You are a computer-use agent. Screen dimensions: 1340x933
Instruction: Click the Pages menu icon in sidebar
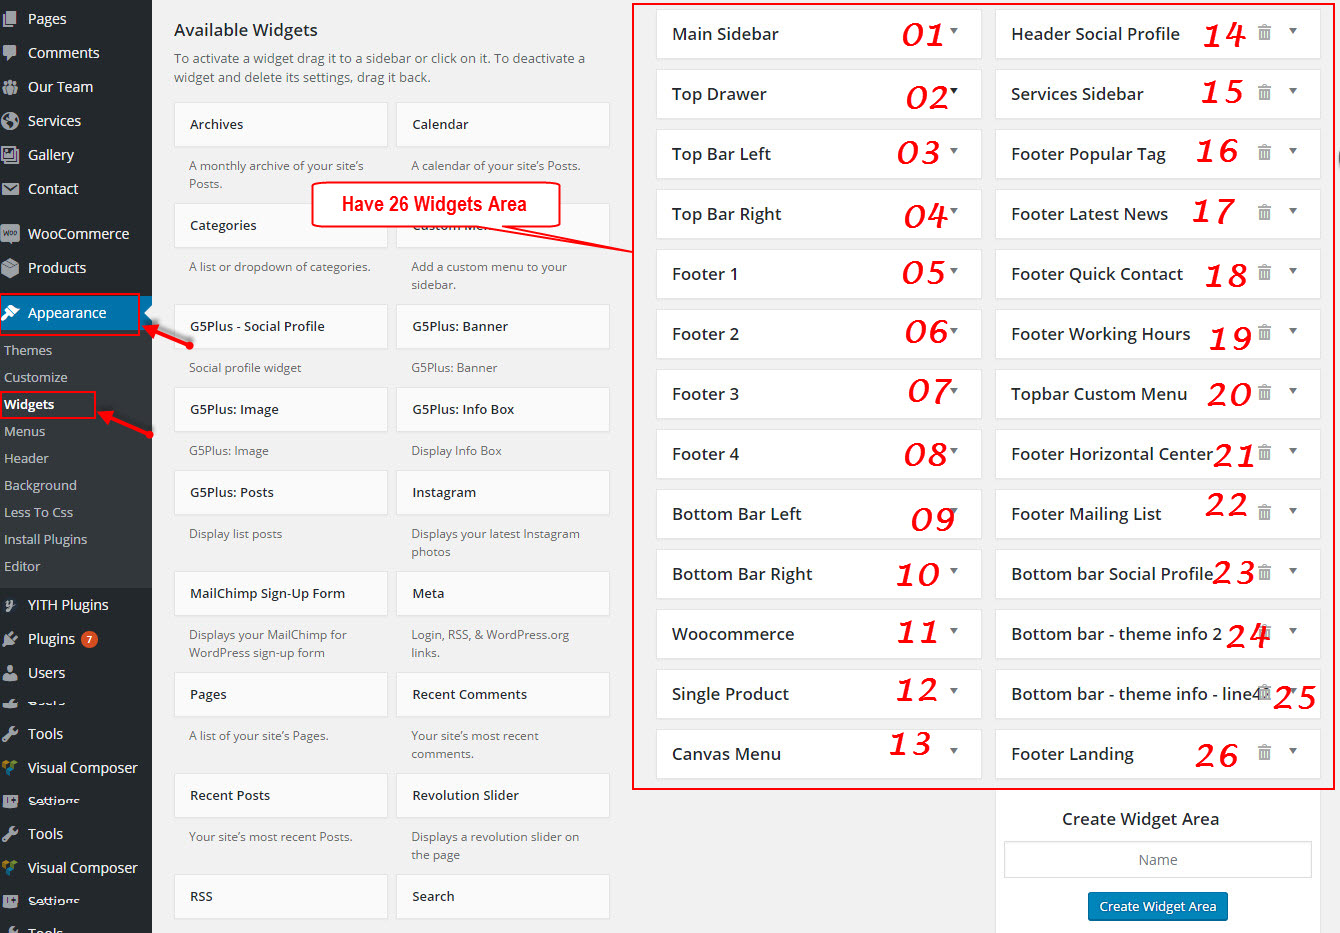pyautogui.click(x=10, y=19)
